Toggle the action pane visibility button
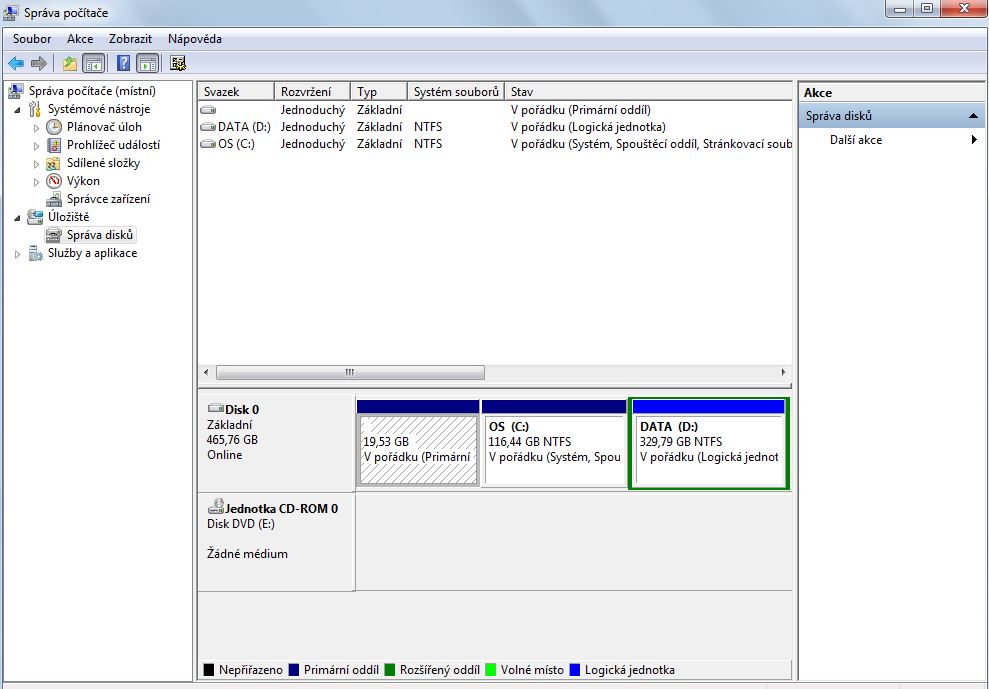Screen dimensions: 989x689 coord(147,64)
